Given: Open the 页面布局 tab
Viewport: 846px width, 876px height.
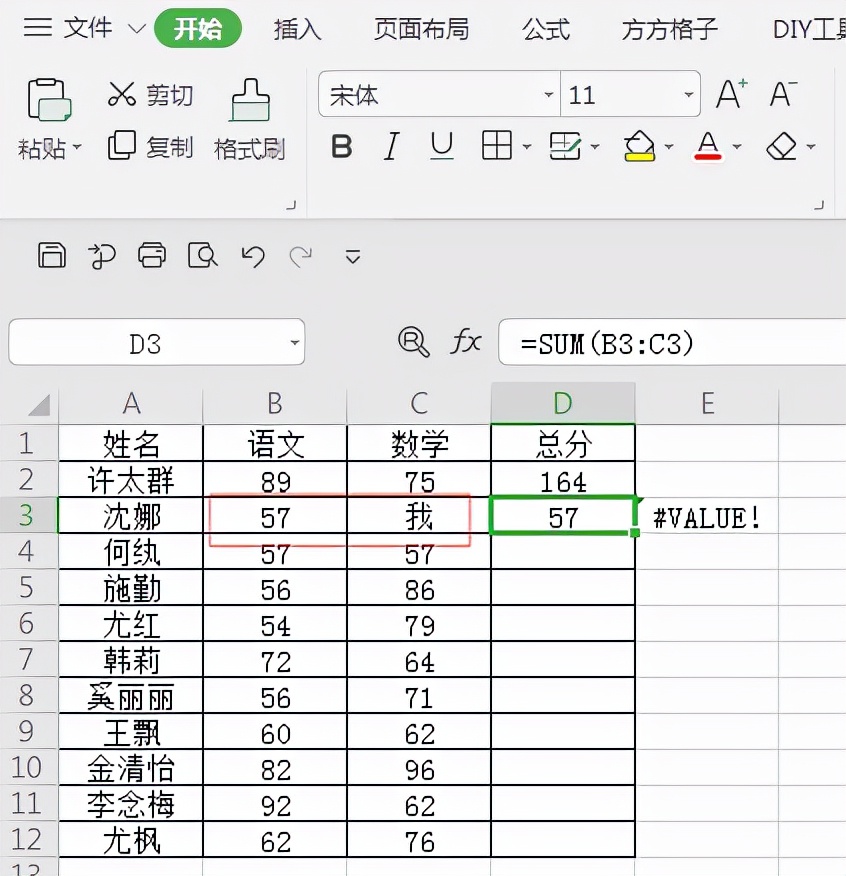Looking at the screenshot, I should pos(421,28).
